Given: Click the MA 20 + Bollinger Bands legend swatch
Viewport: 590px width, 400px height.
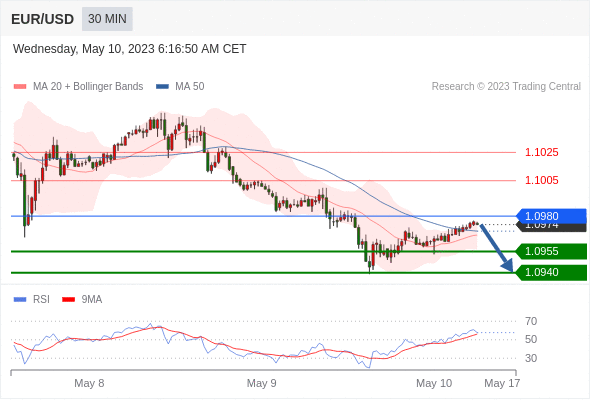Looking at the screenshot, I should (x=20, y=87).
